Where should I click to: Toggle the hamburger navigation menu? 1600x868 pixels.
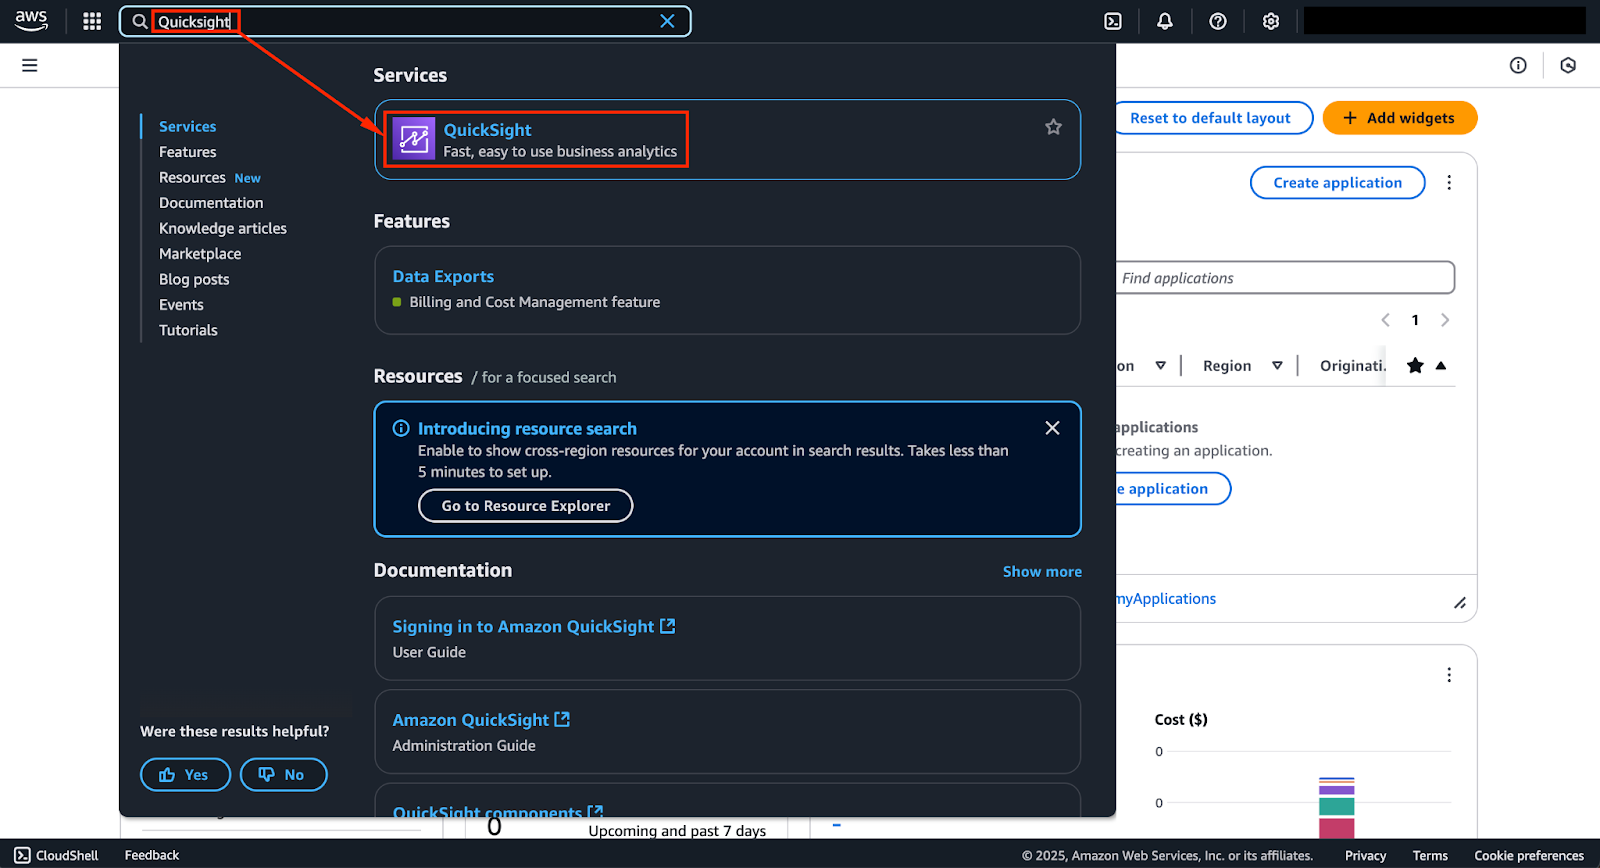coord(30,65)
